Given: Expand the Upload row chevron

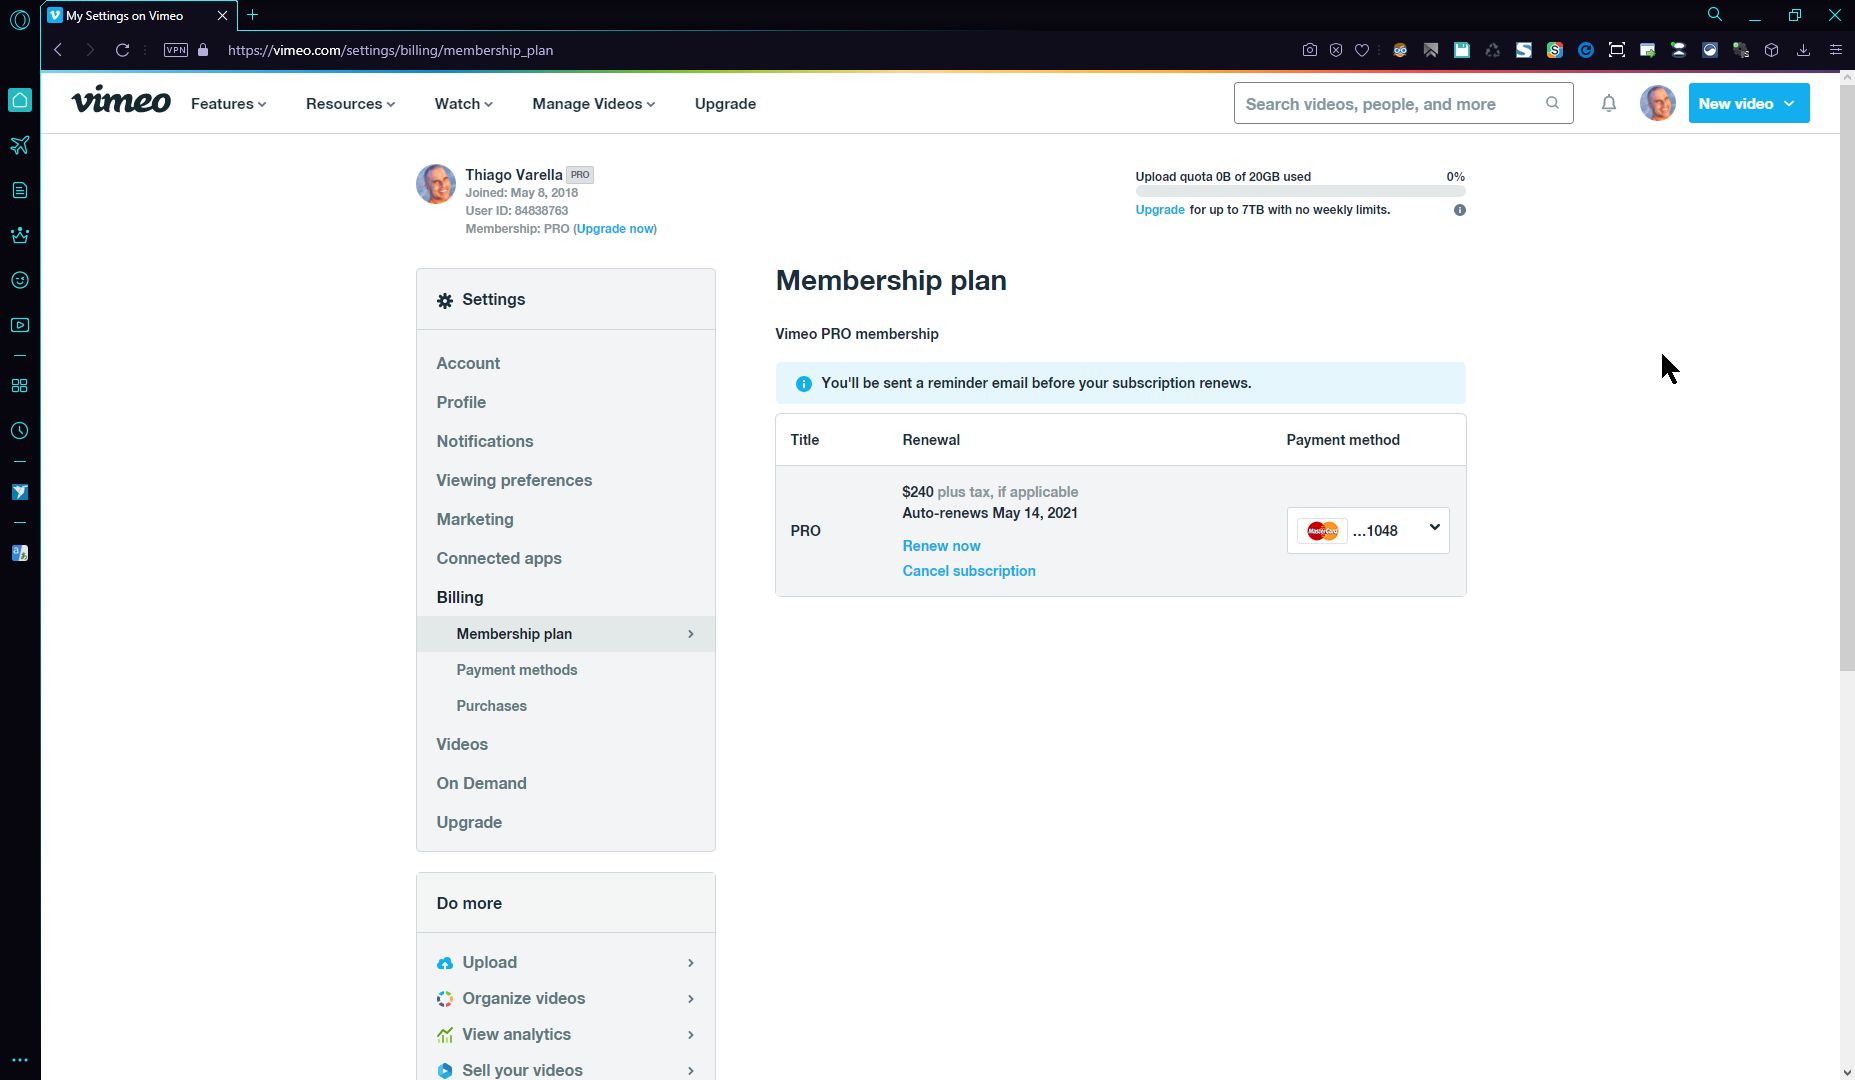Looking at the screenshot, I should pyautogui.click(x=691, y=963).
